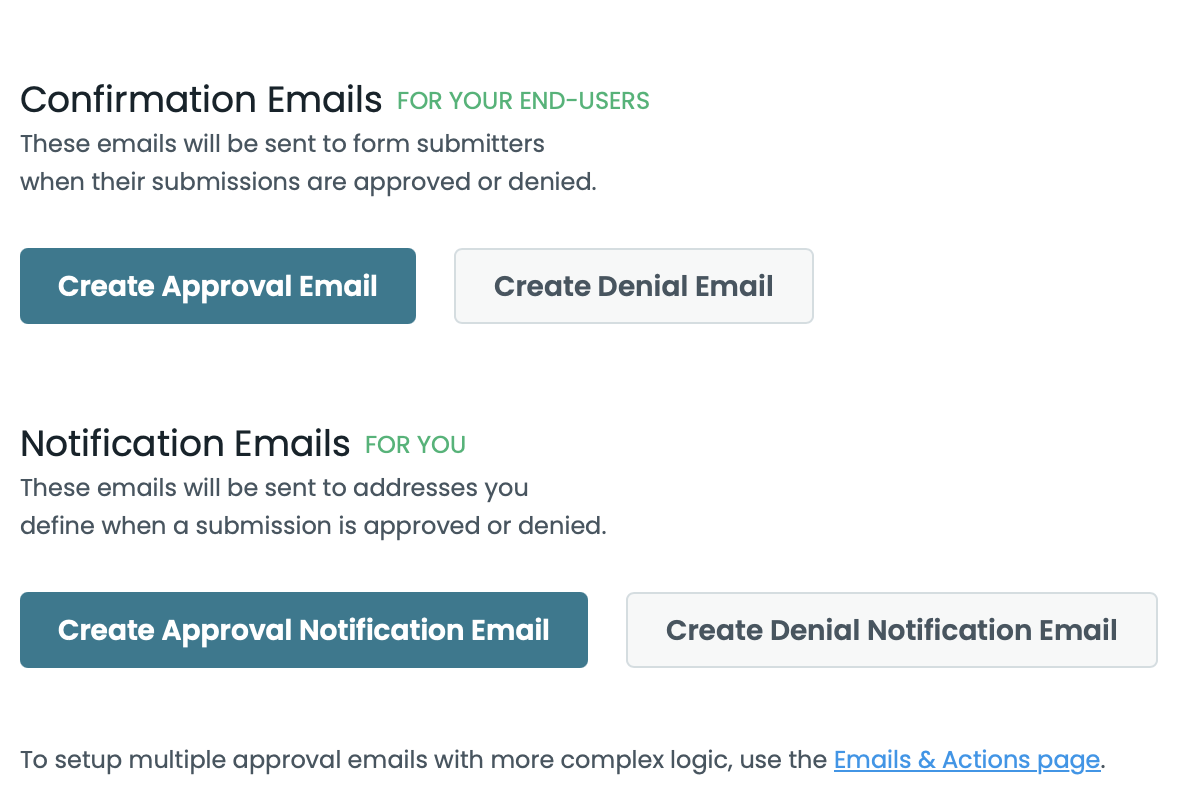Viewport: 1202px width, 800px height.
Task: Add an approval notification email for yourself
Action: 303,630
